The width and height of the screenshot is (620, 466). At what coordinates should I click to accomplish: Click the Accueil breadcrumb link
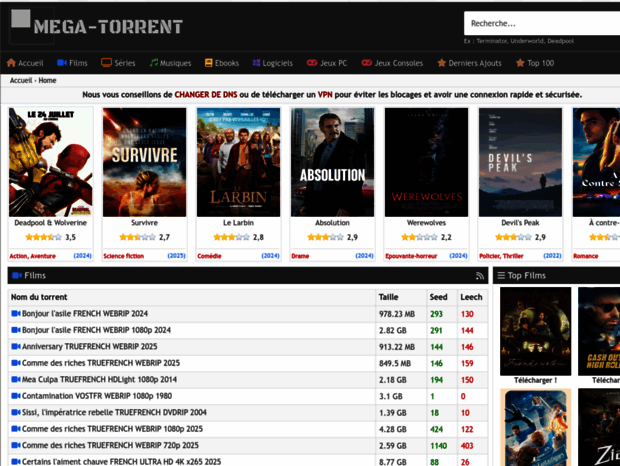pos(21,80)
